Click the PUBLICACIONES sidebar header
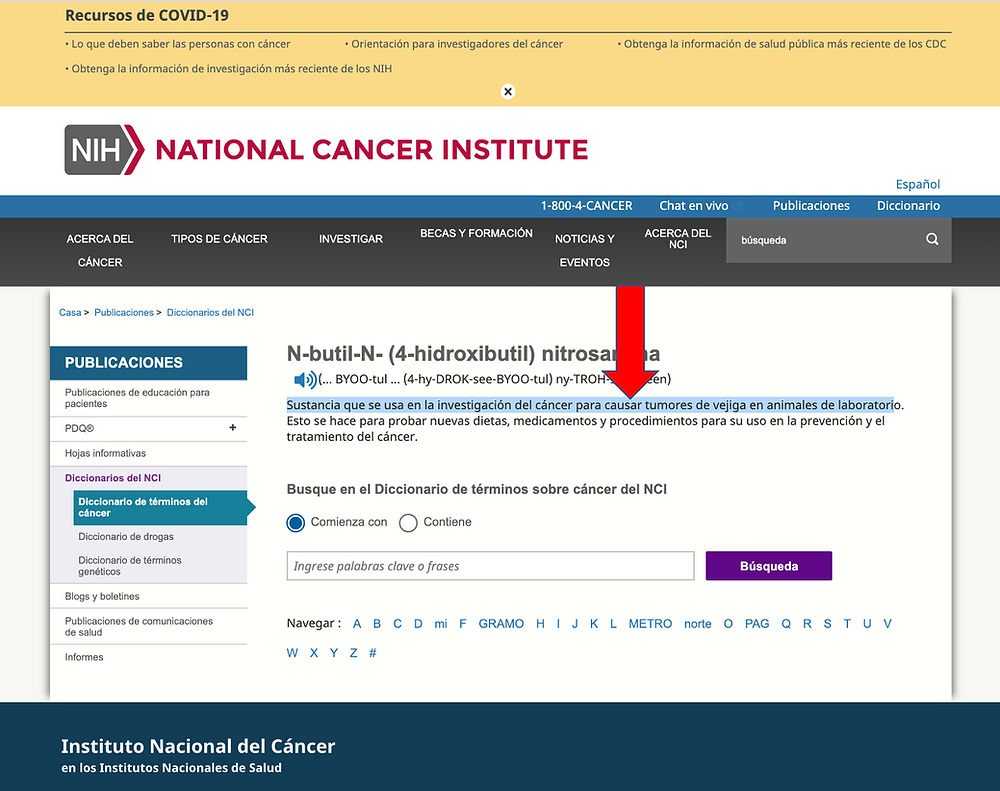The height and width of the screenshot is (791, 1000). (x=149, y=363)
